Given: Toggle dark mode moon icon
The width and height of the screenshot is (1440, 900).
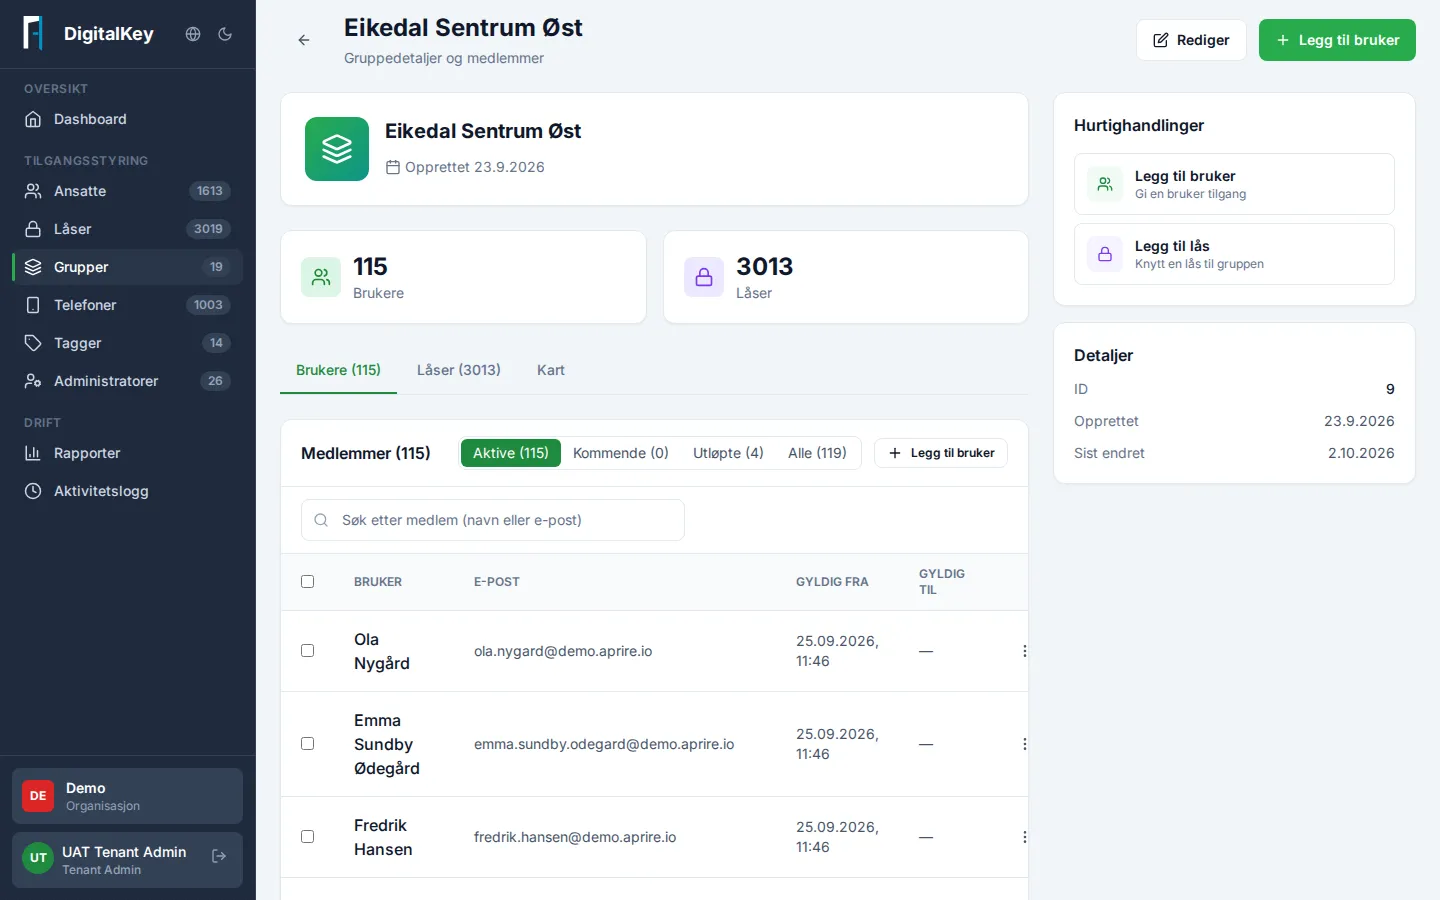Looking at the screenshot, I should point(225,34).
